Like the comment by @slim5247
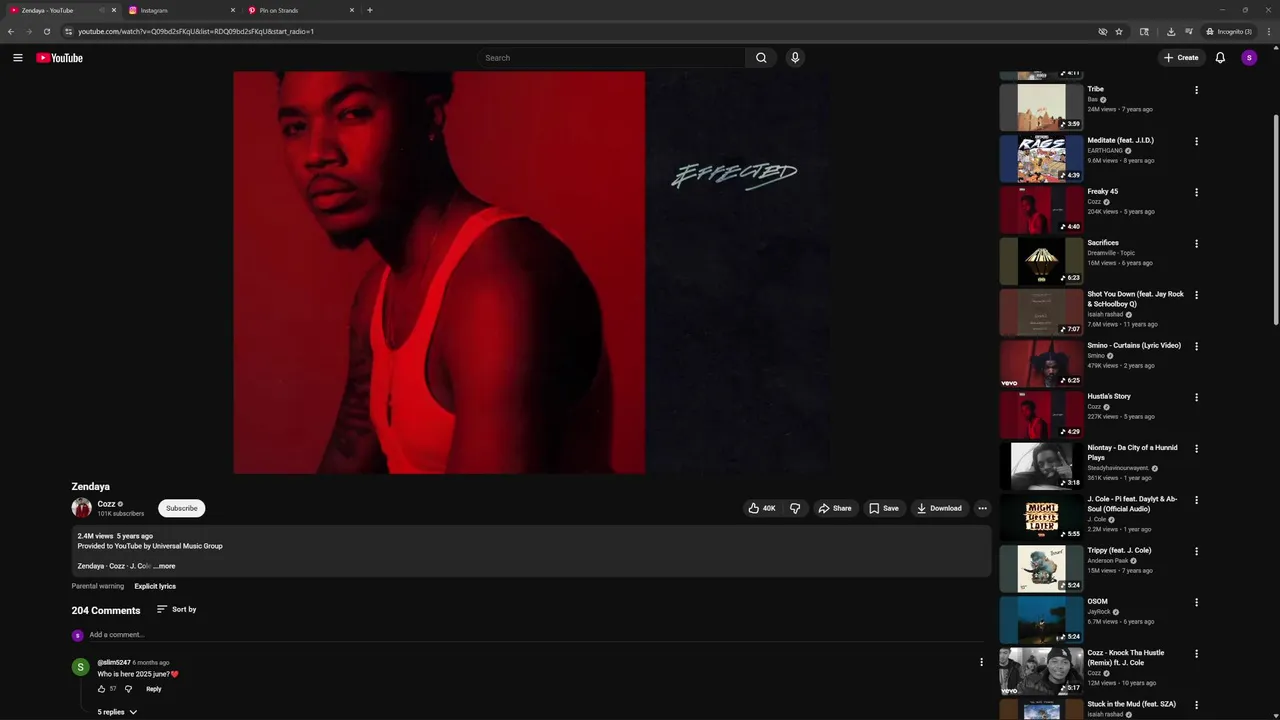This screenshot has width=1280, height=720. [x=101, y=689]
